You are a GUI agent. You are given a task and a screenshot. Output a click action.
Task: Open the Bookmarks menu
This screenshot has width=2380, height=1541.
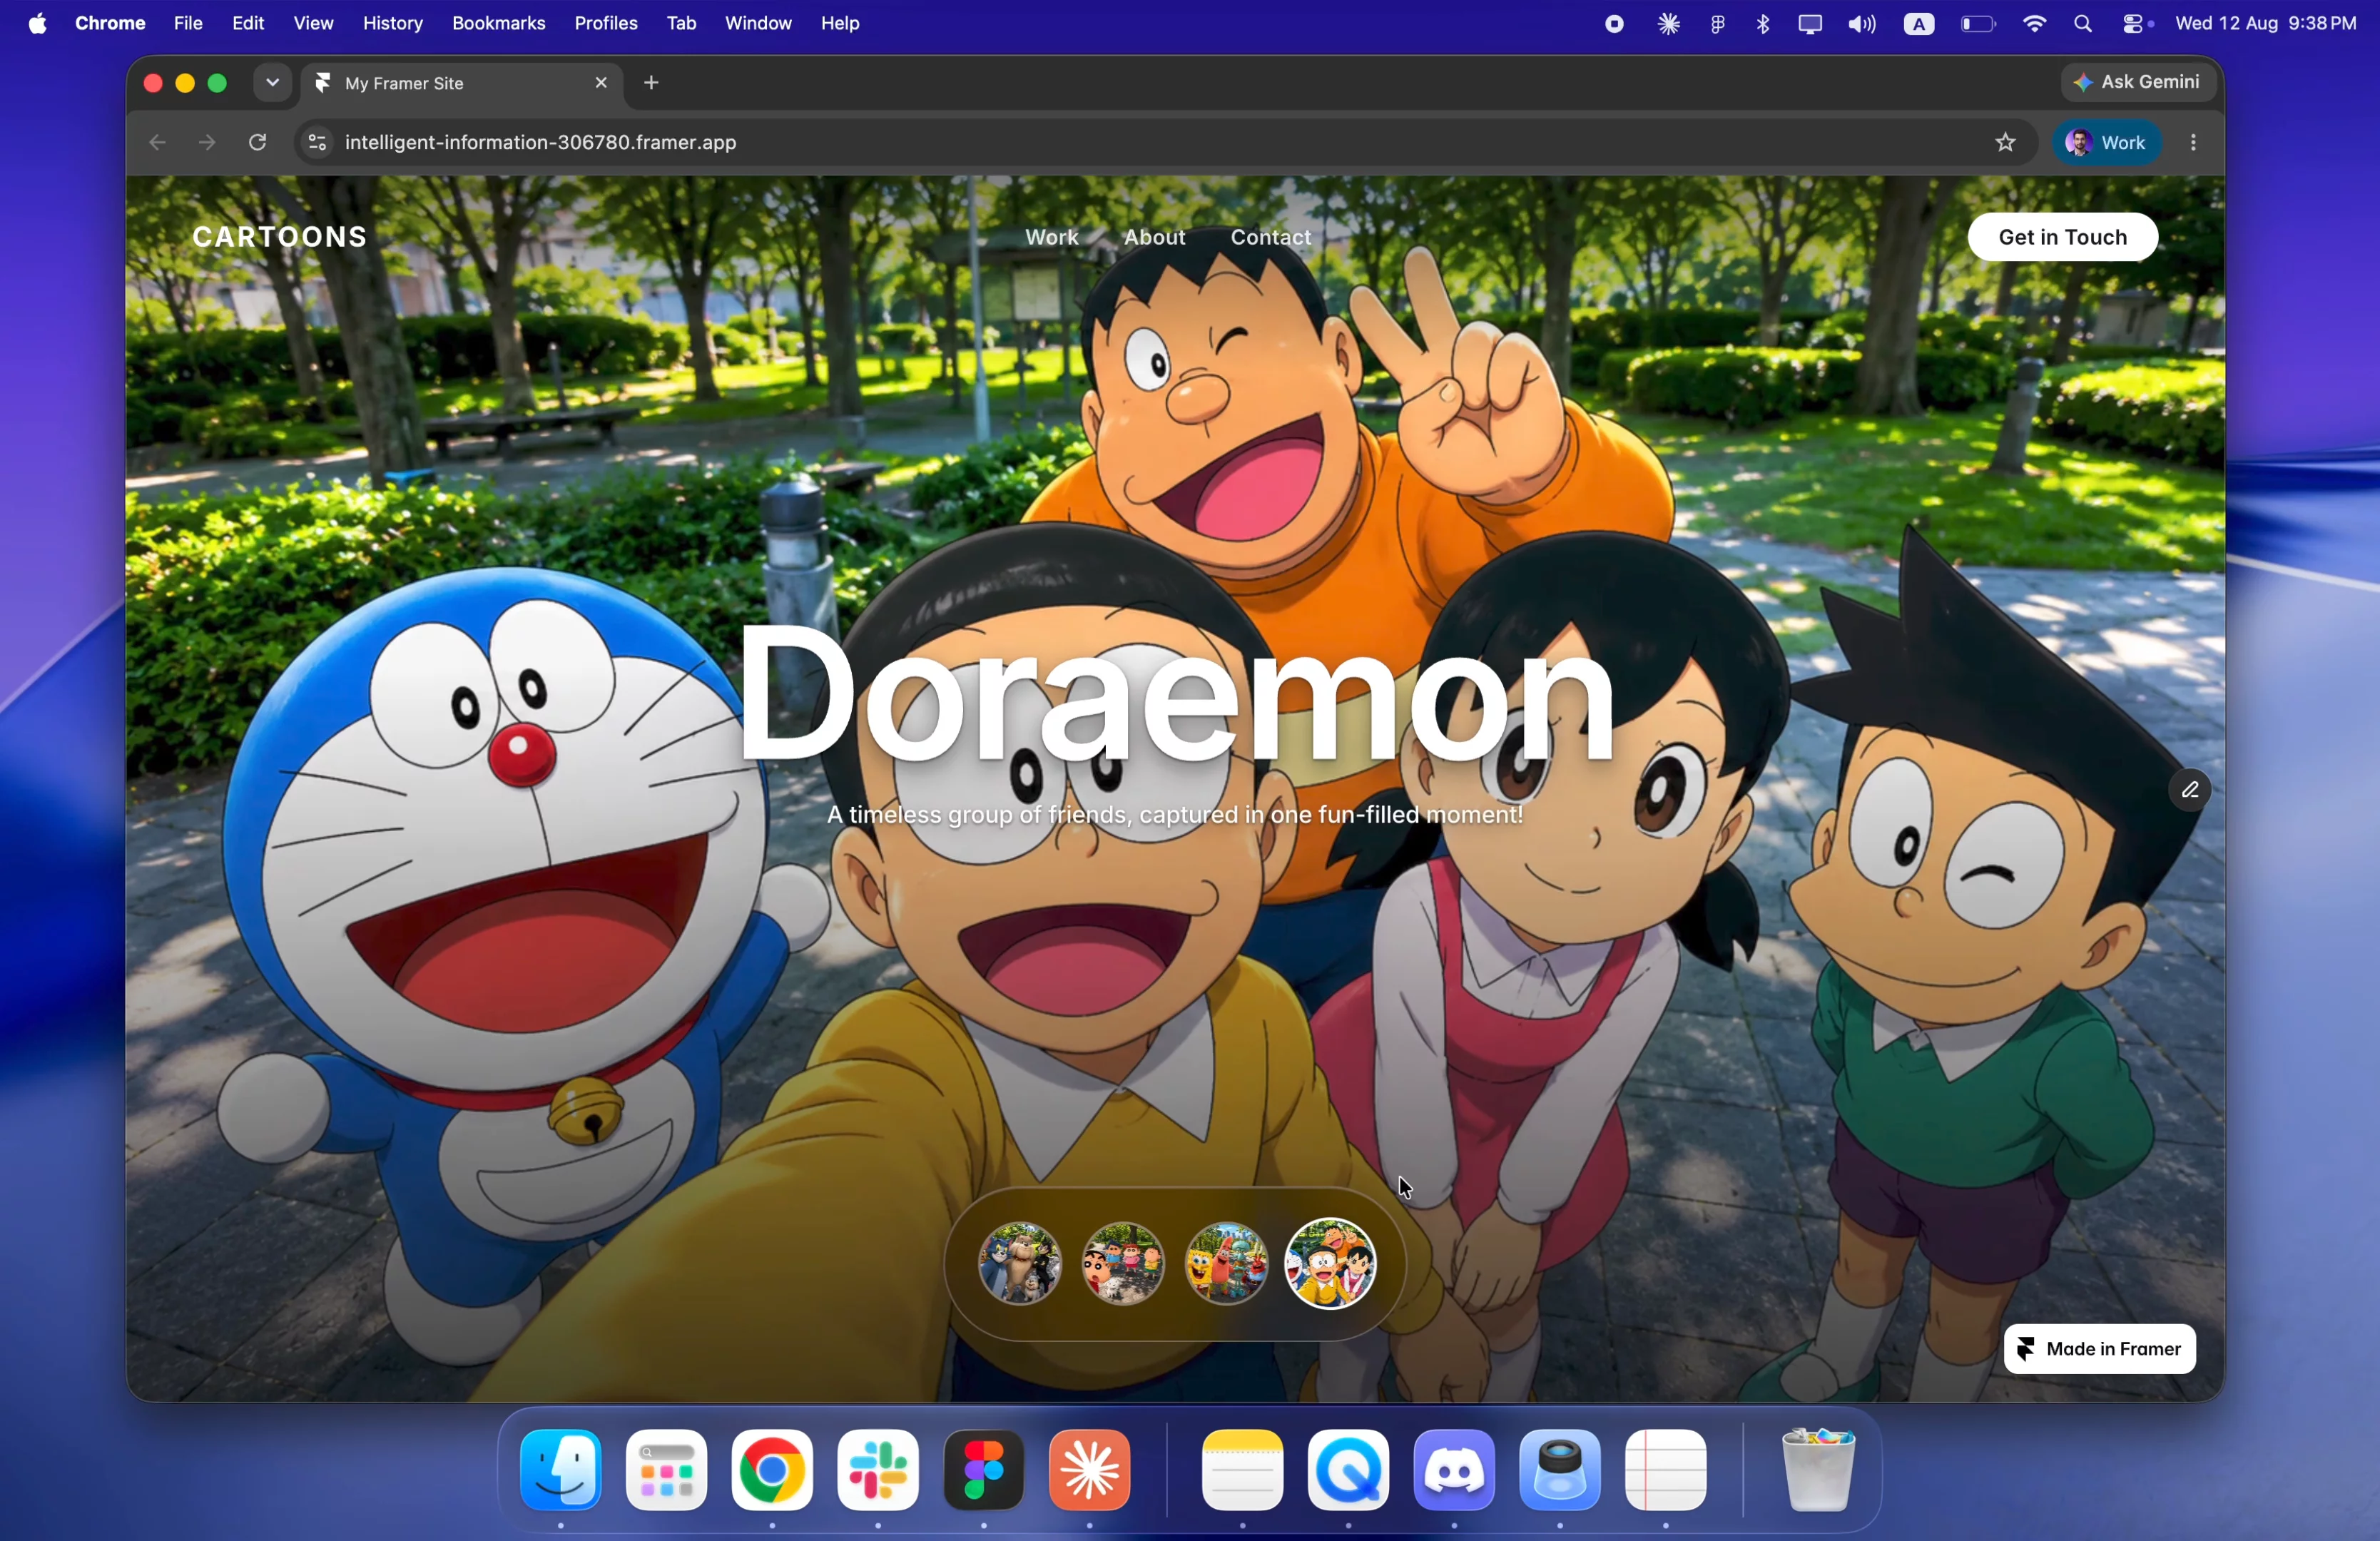tap(498, 23)
